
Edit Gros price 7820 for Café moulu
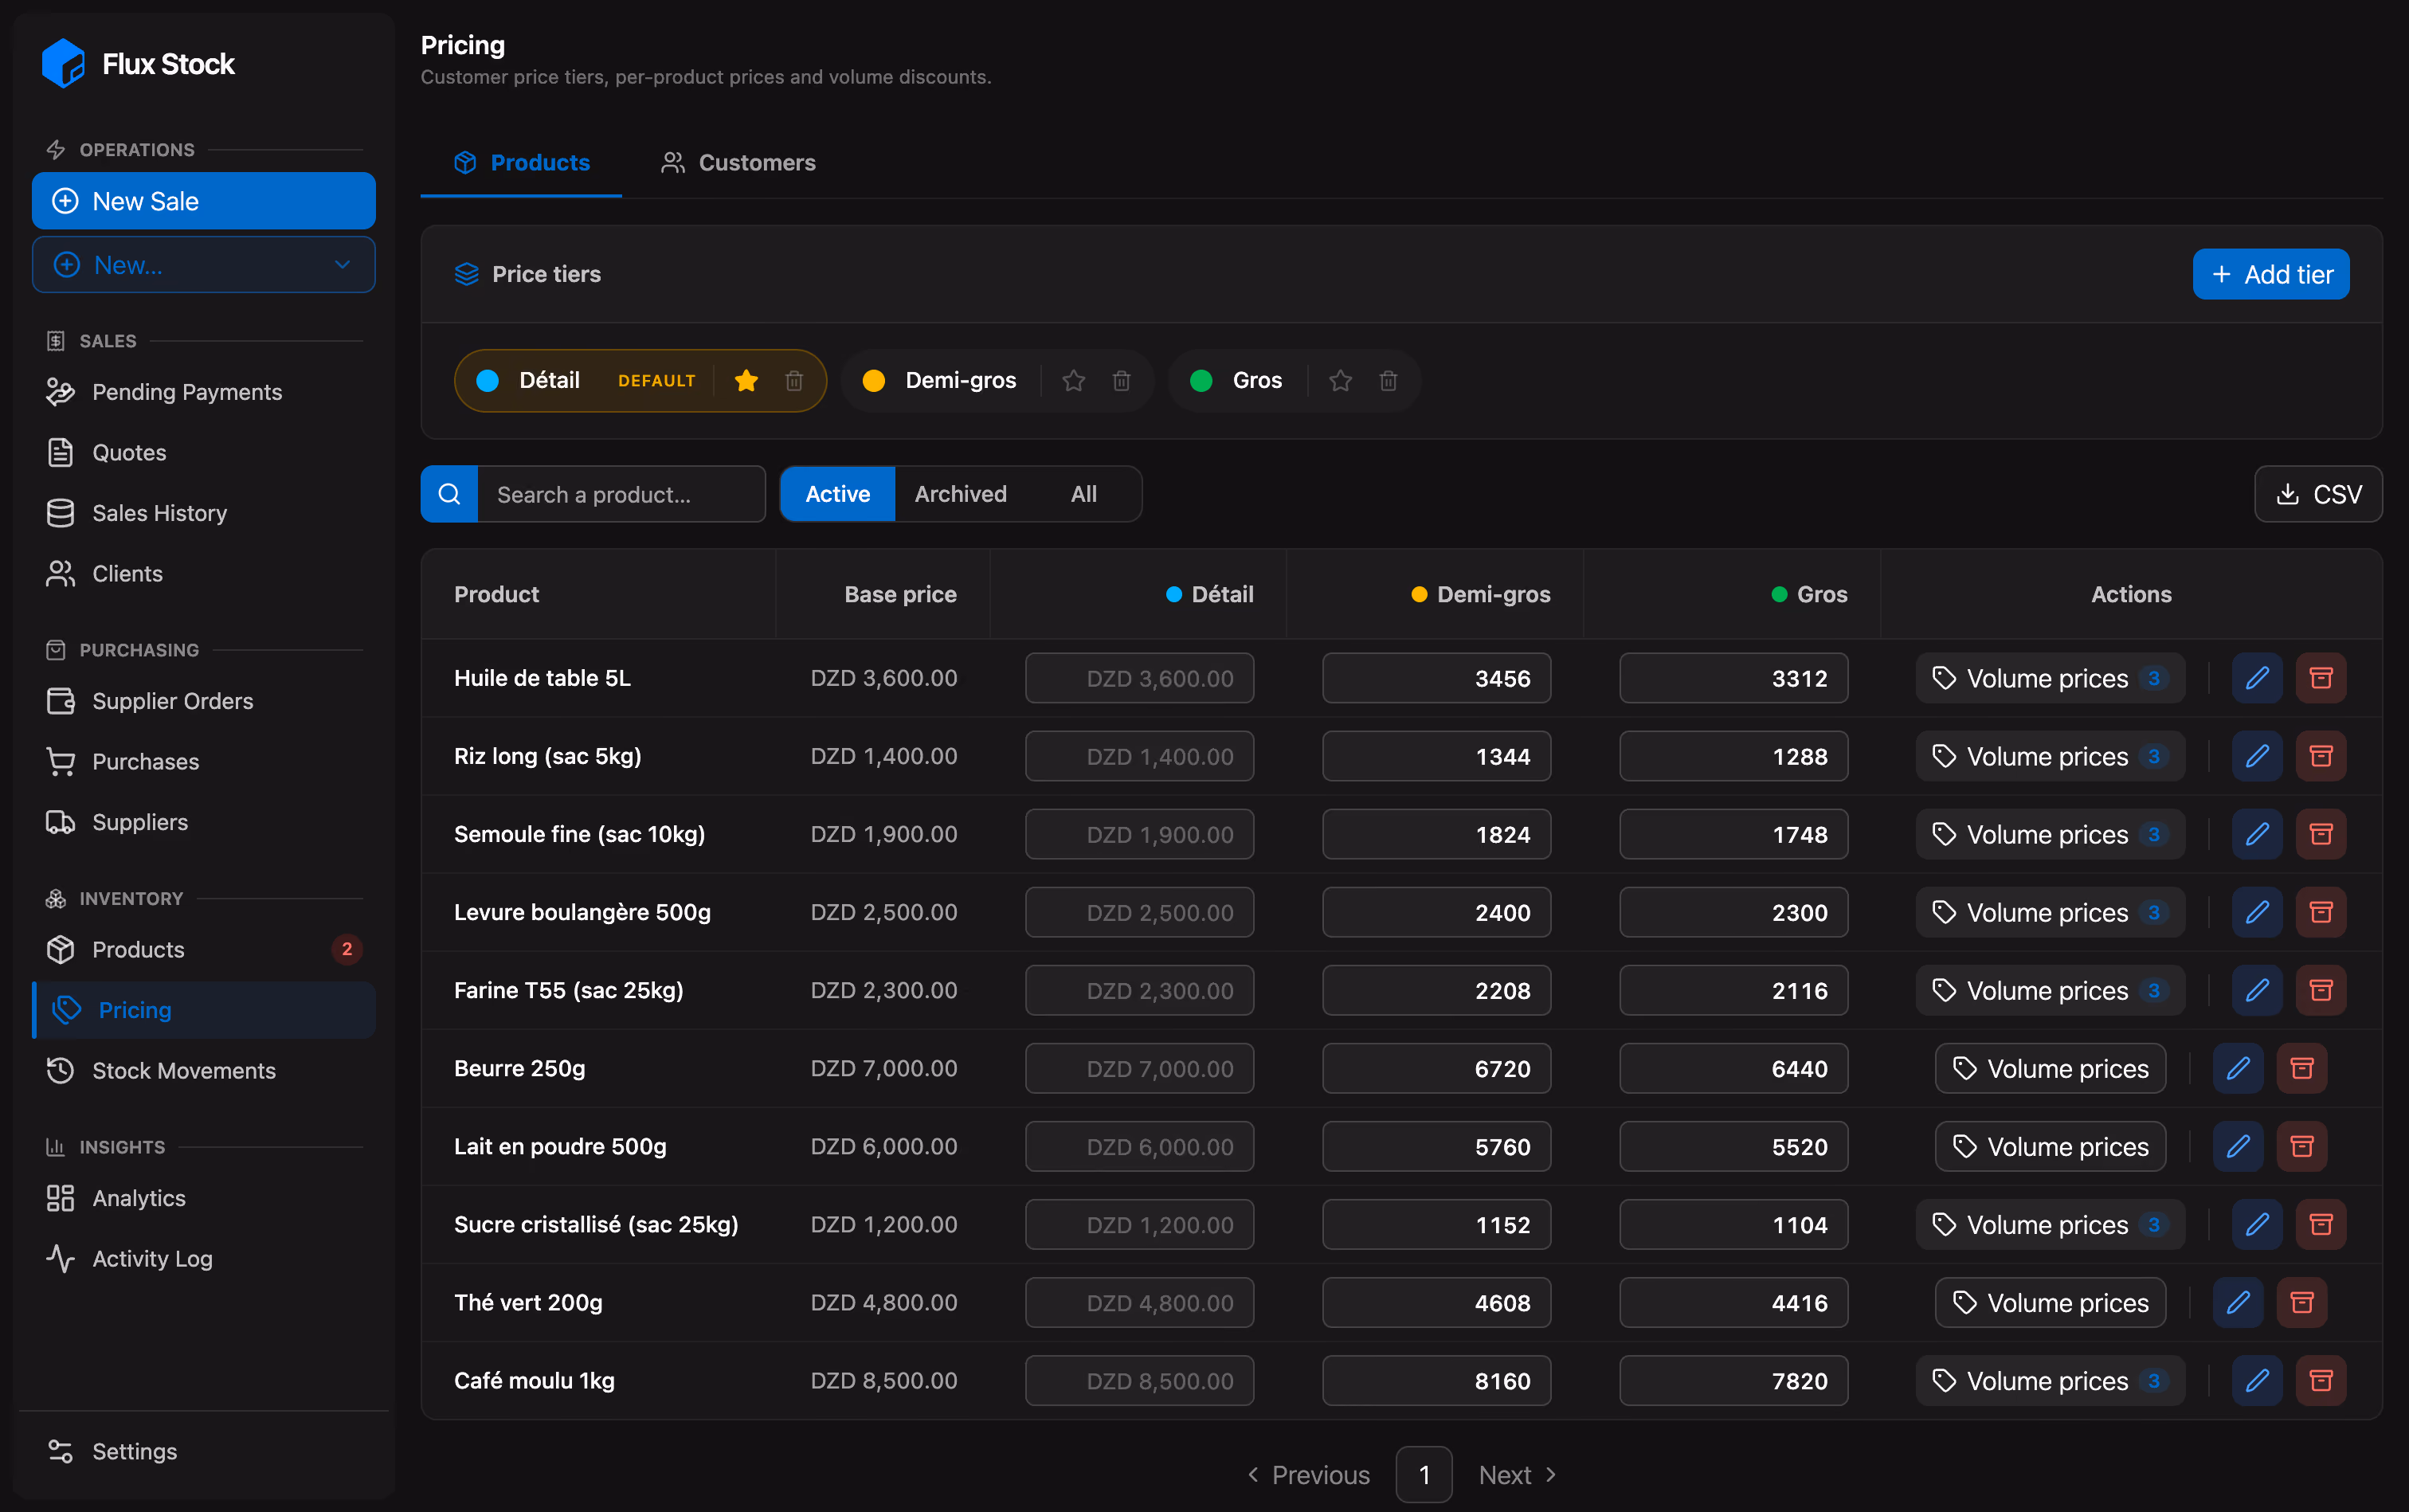point(1733,1380)
